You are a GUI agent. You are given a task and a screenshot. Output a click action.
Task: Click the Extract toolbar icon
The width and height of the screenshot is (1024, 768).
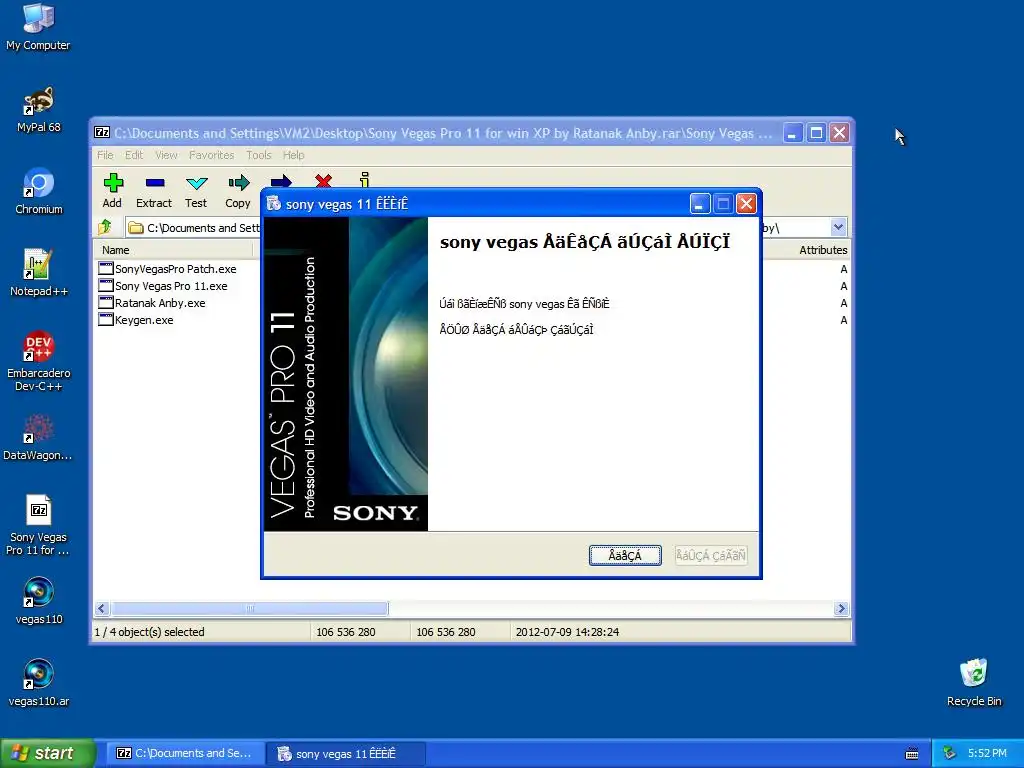(154, 190)
